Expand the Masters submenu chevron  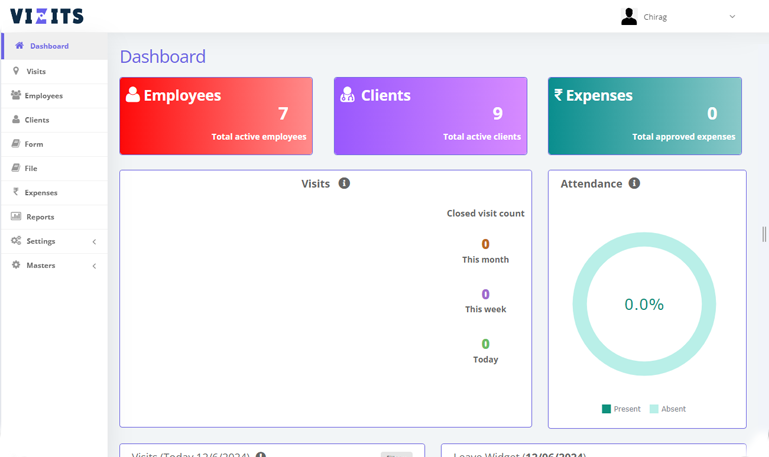[x=94, y=266]
